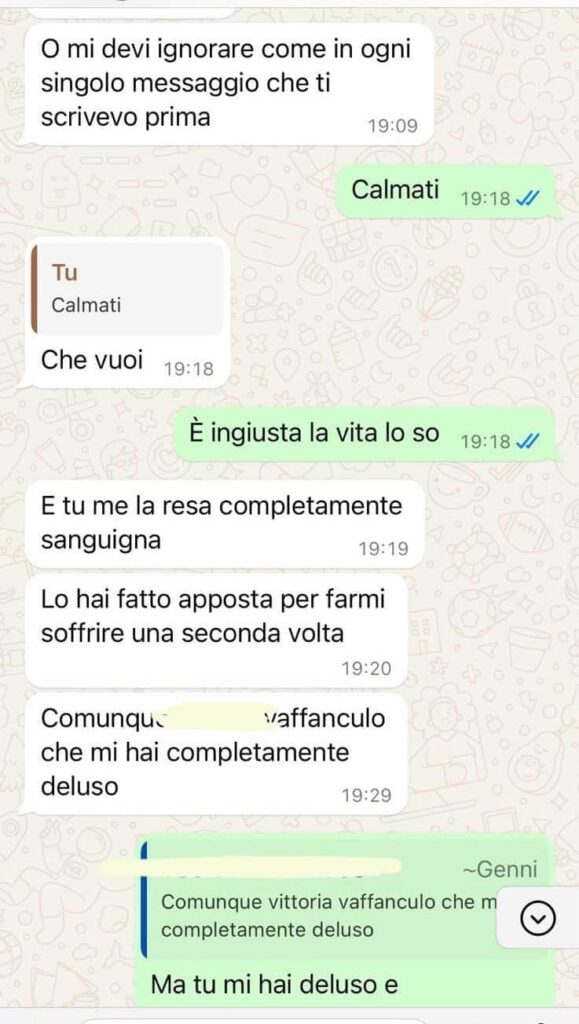Tap the scroll-to-bottom chevron button
This screenshot has height=1024, width=579.
click(538, 919)
